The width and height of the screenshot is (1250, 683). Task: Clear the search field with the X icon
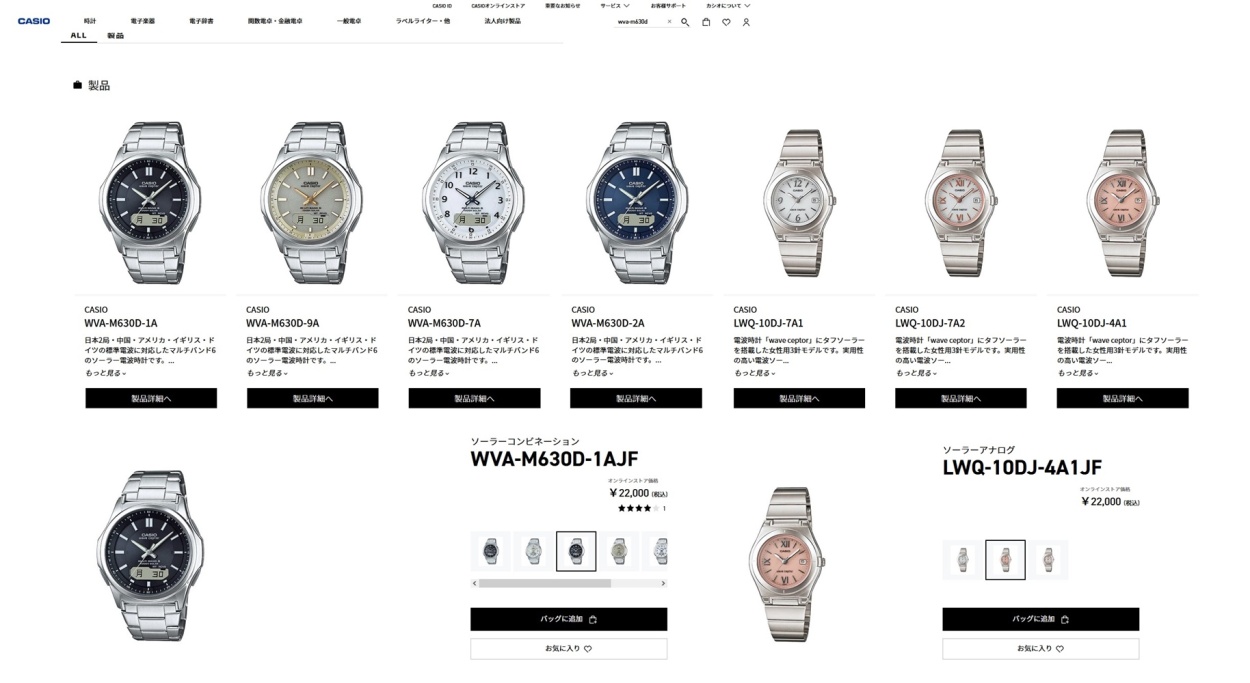(x=669, y=21)
